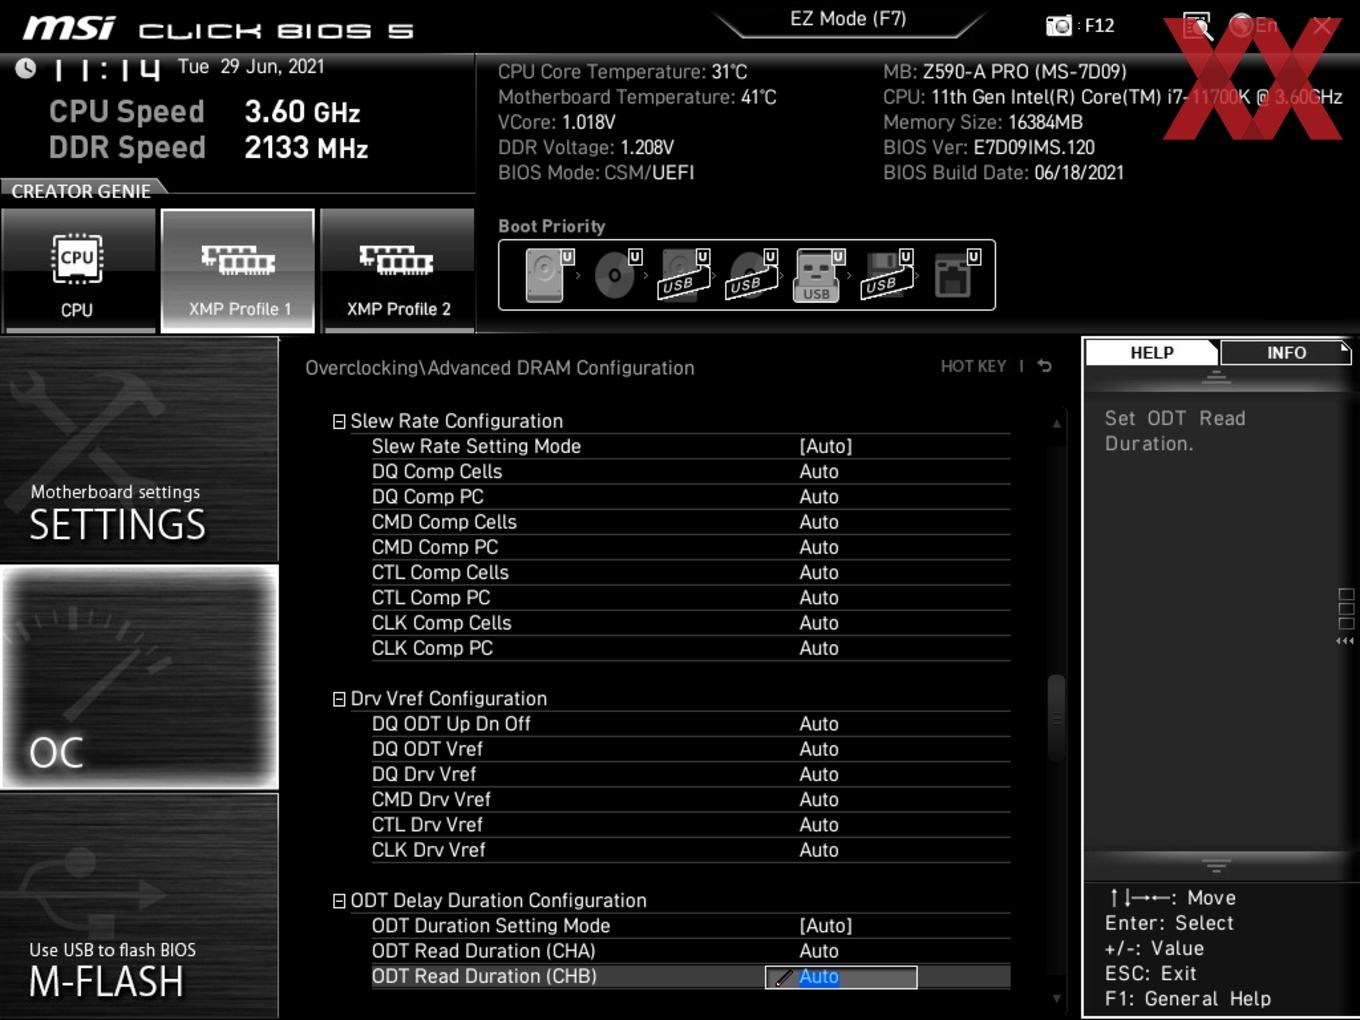Screen dimensions: 1360x1020
Task: Open the DQ Comp PC Auto value
Action: [819, 497]
